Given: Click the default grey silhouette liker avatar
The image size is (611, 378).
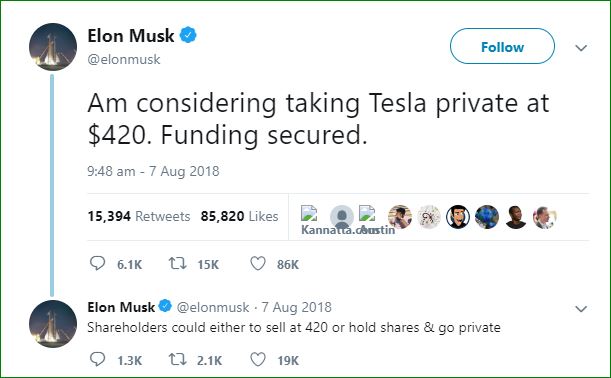Looking at the screenshot, I should (x=342, y=217).
